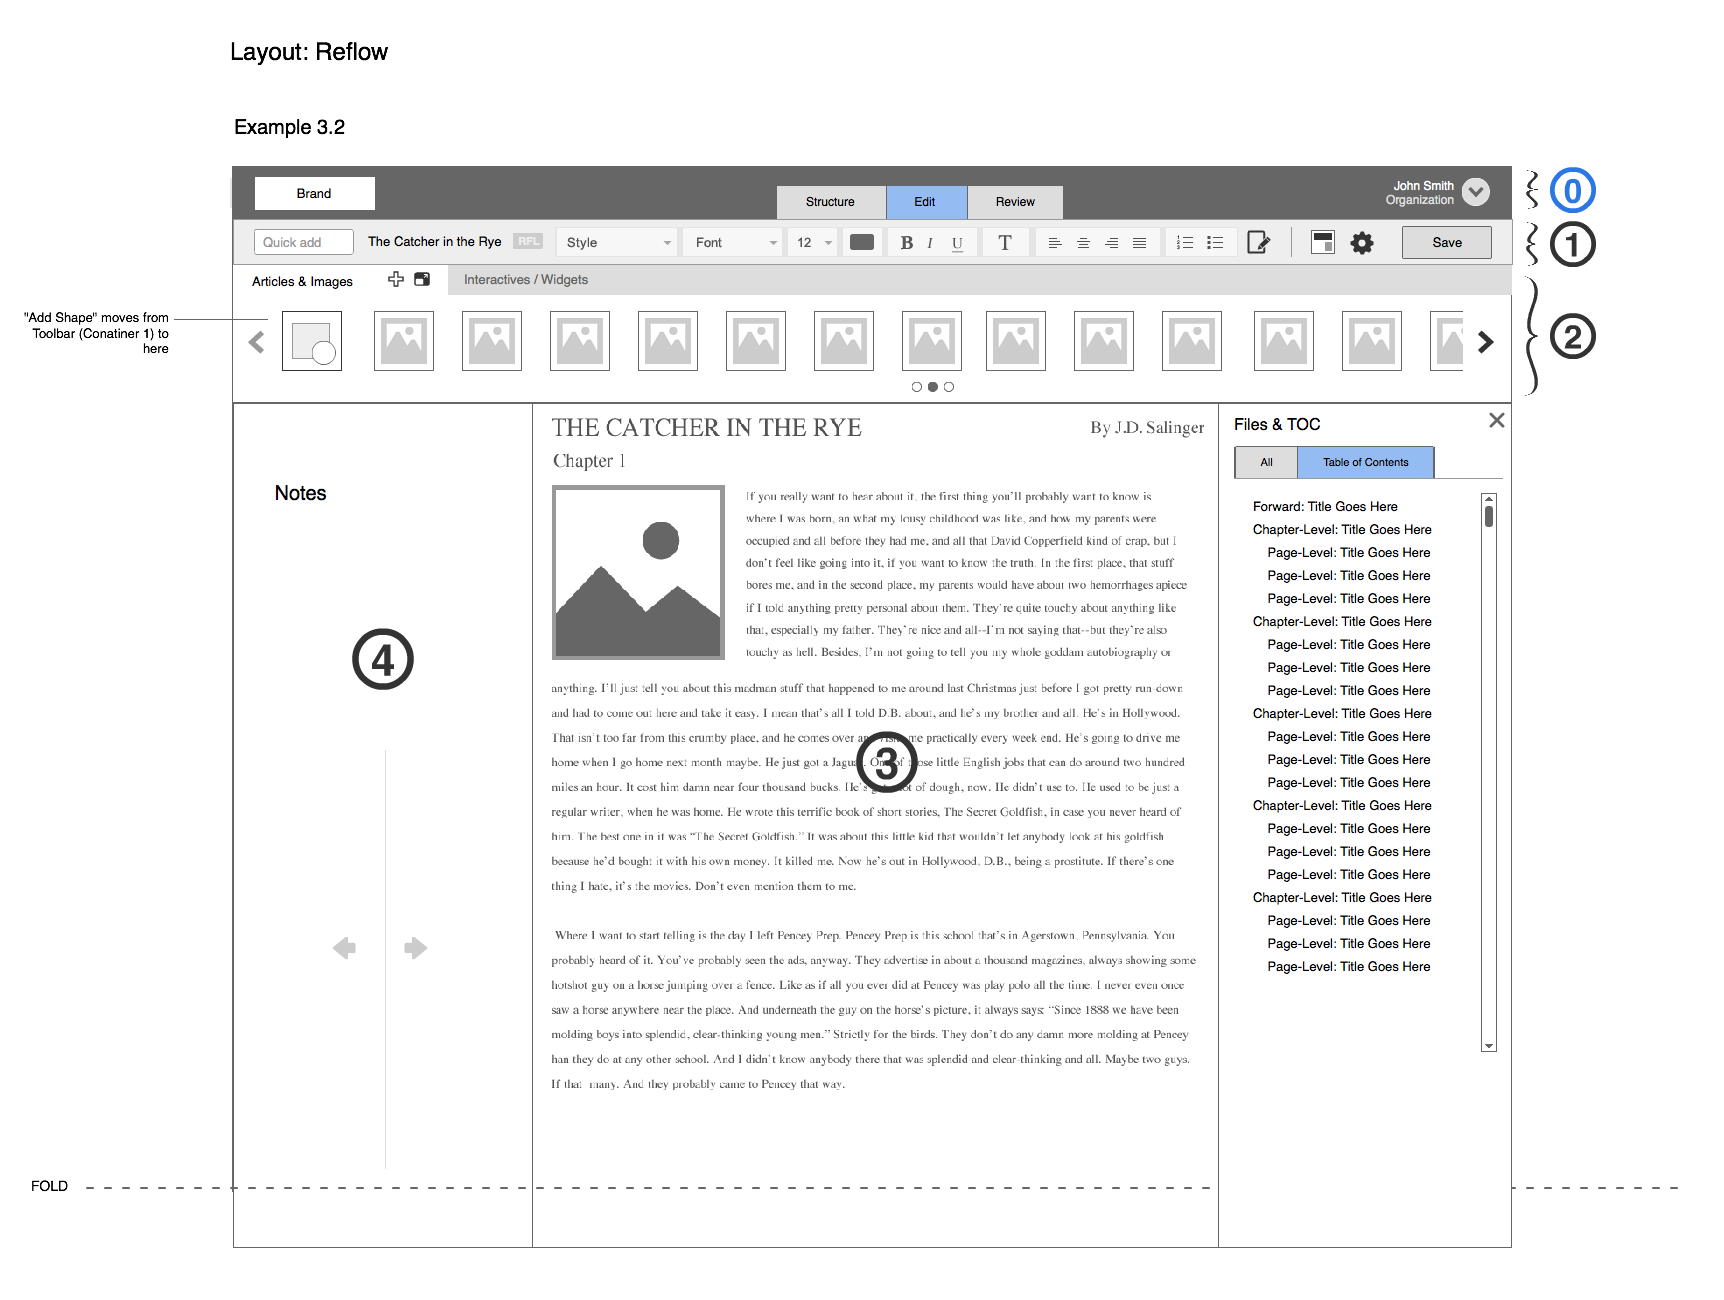Pick the text color swatch
This screenshot has width=1724, height=1300.
(x=861, y=243)
